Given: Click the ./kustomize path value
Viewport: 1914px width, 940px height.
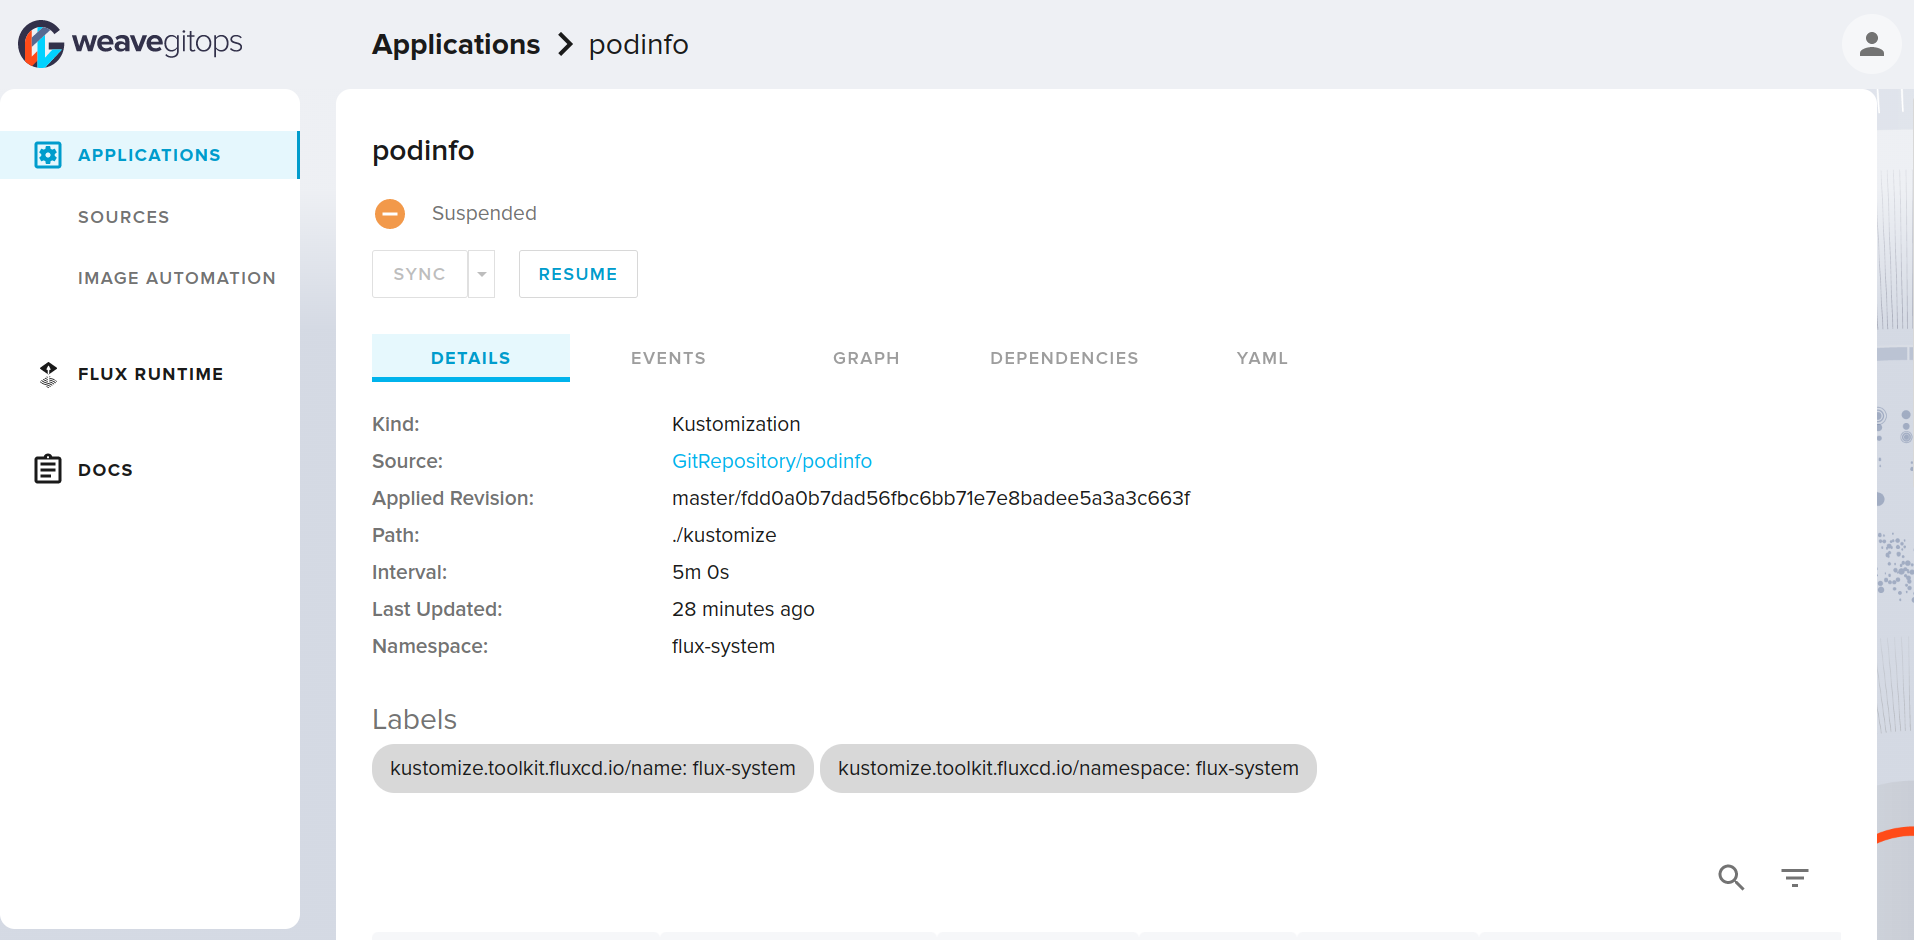Looking at the screenshot, I should point(724,535).
